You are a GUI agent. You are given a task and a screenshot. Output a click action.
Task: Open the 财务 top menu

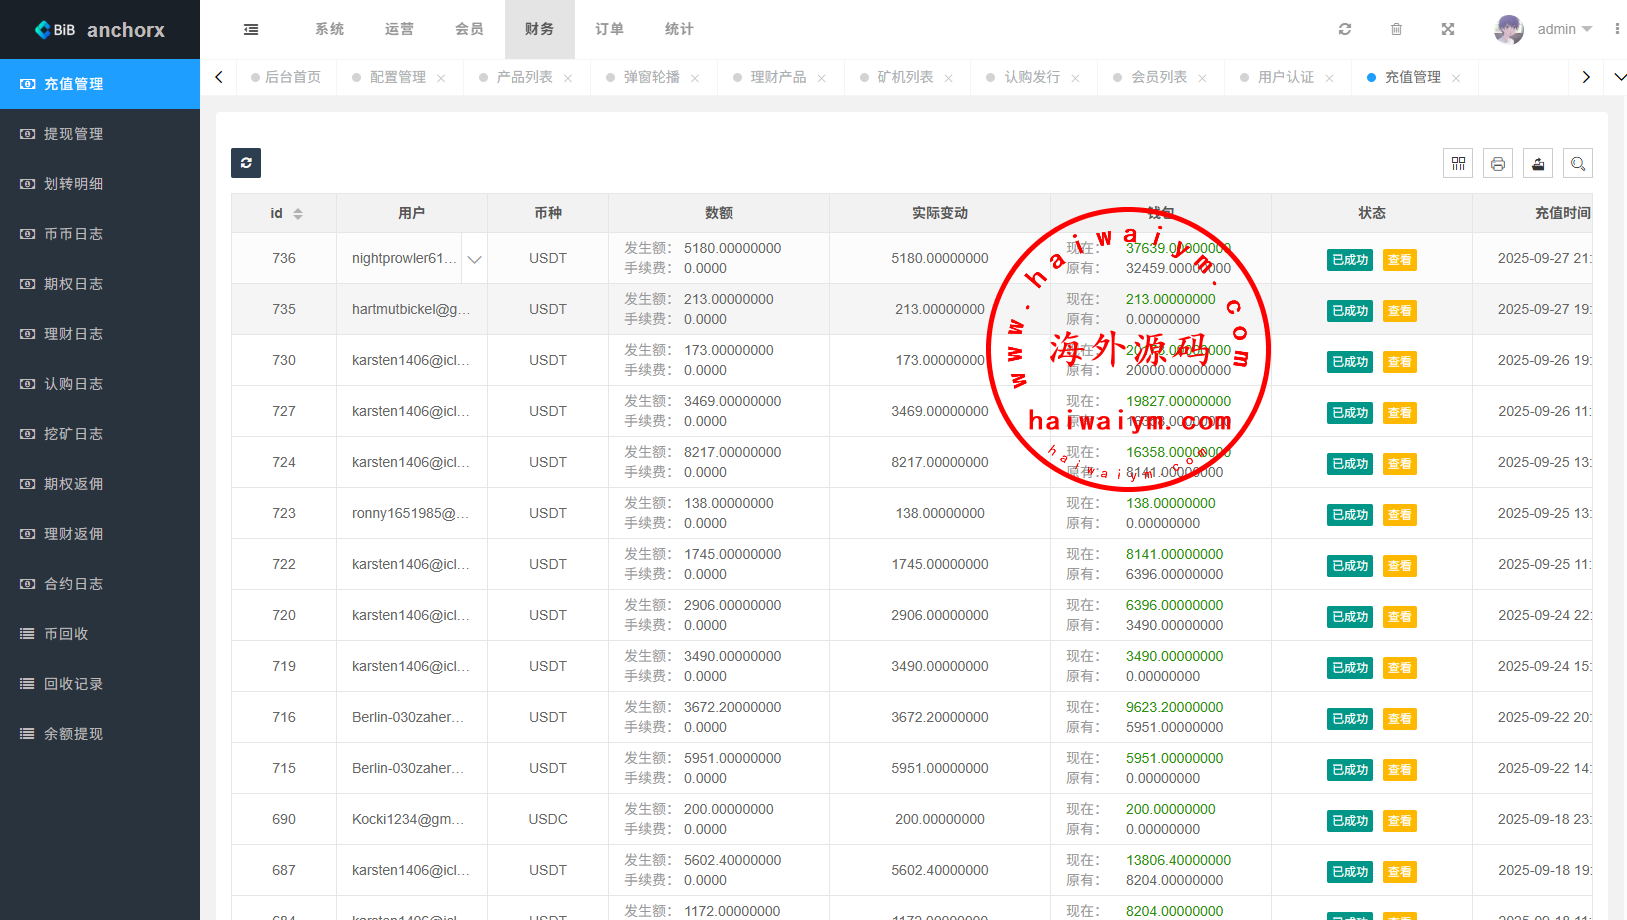coord(539,30)
